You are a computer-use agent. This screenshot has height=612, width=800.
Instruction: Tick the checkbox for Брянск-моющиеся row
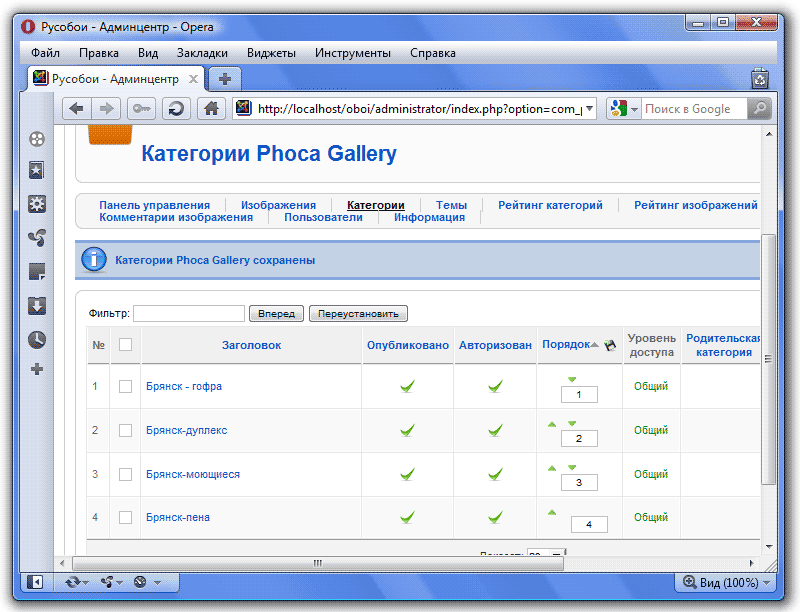point(125,474)
